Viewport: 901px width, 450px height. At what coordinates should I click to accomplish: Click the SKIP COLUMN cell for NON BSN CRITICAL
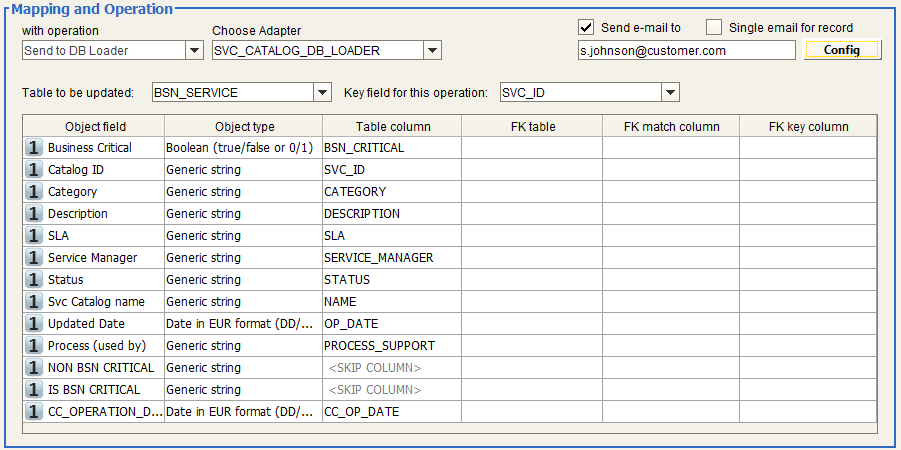tap(390, 368)
